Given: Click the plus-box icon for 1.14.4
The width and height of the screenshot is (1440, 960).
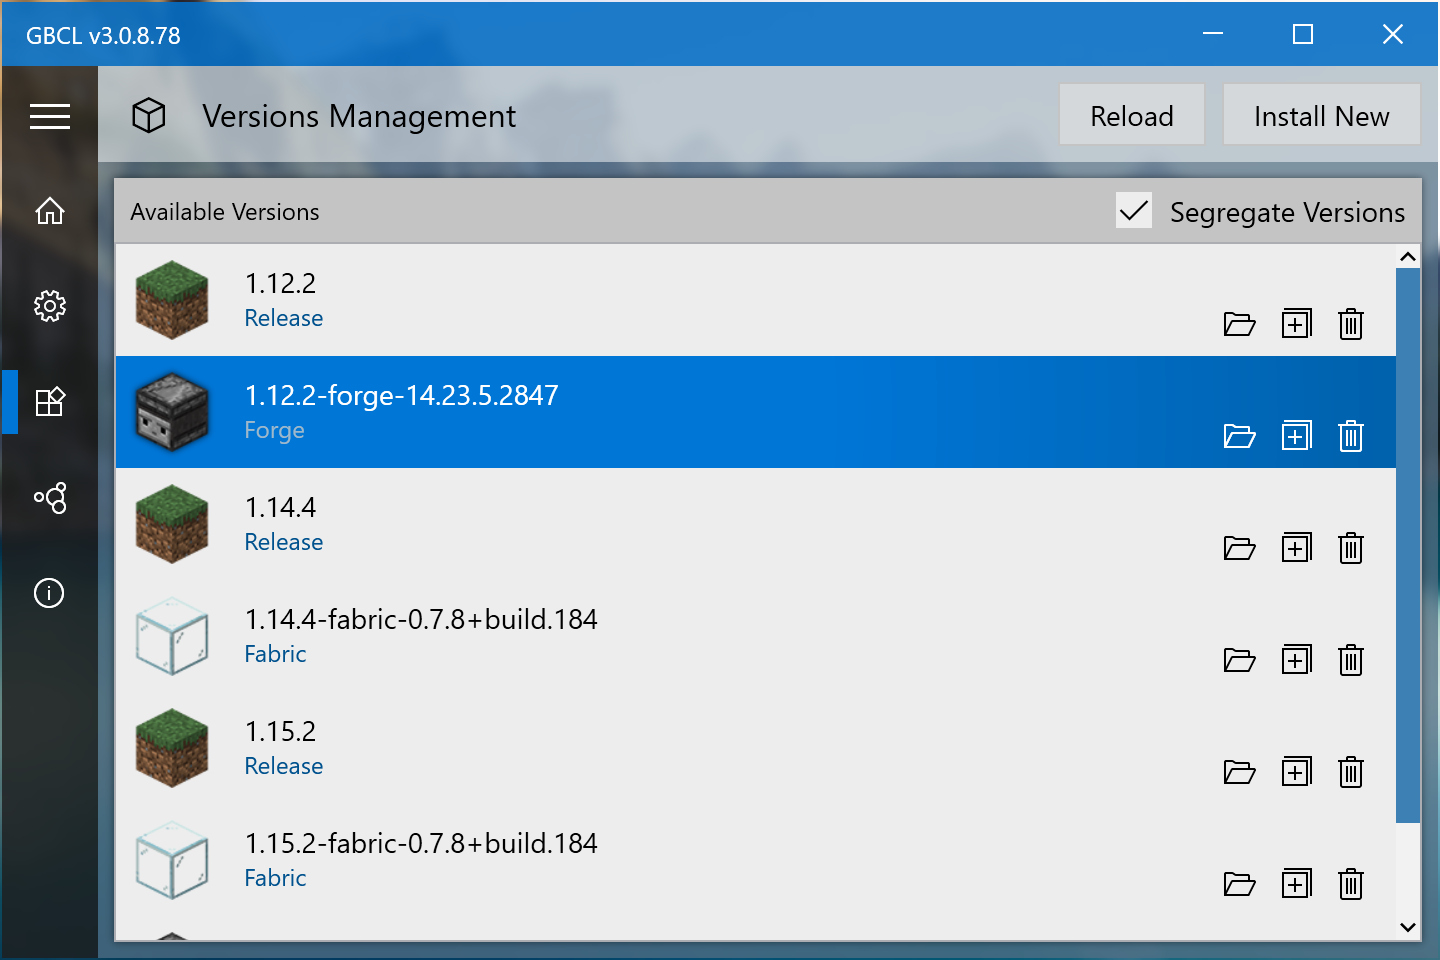Looking at the screenshot, I should point(1297,548).
